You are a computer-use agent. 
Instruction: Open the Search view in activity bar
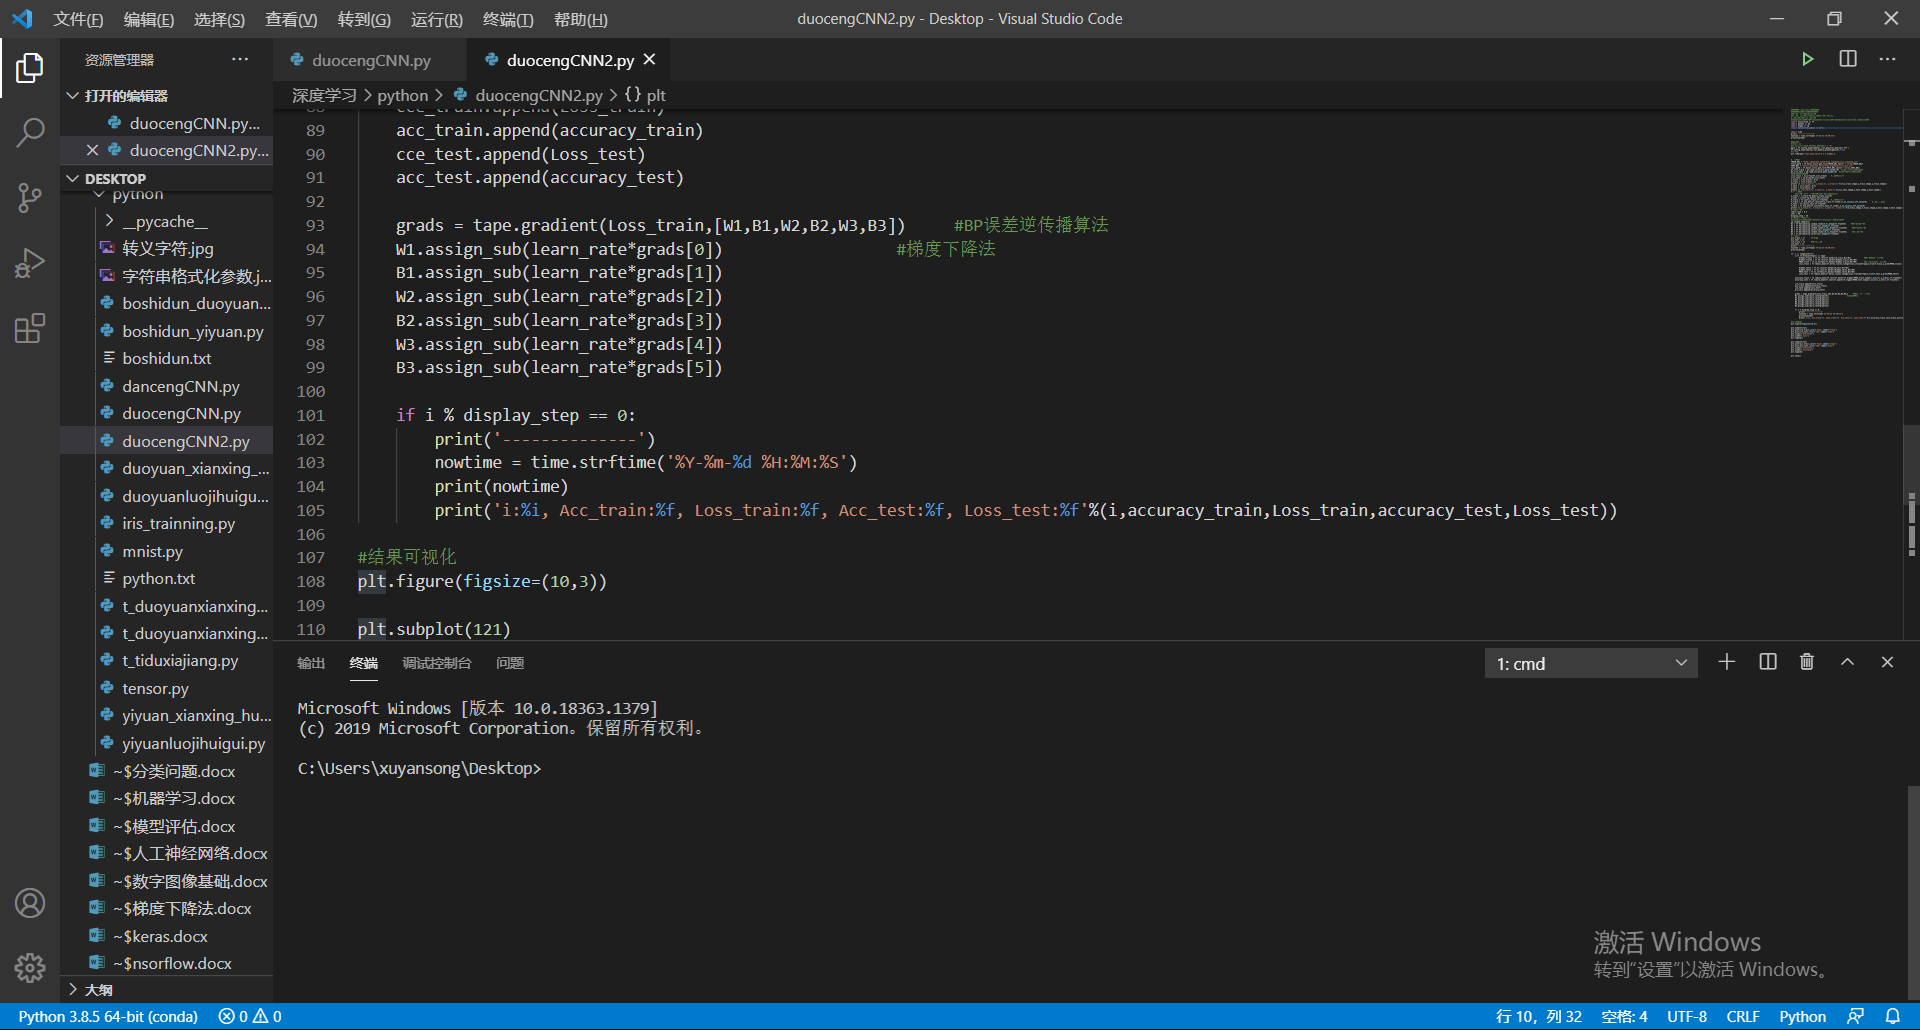pyautogui.click(x=30, y=132)
